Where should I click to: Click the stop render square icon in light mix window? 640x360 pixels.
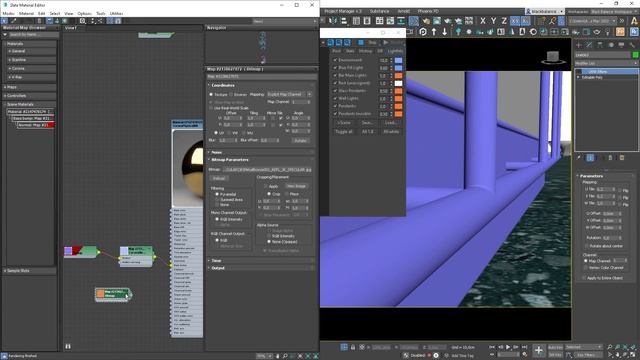[360, 42]
